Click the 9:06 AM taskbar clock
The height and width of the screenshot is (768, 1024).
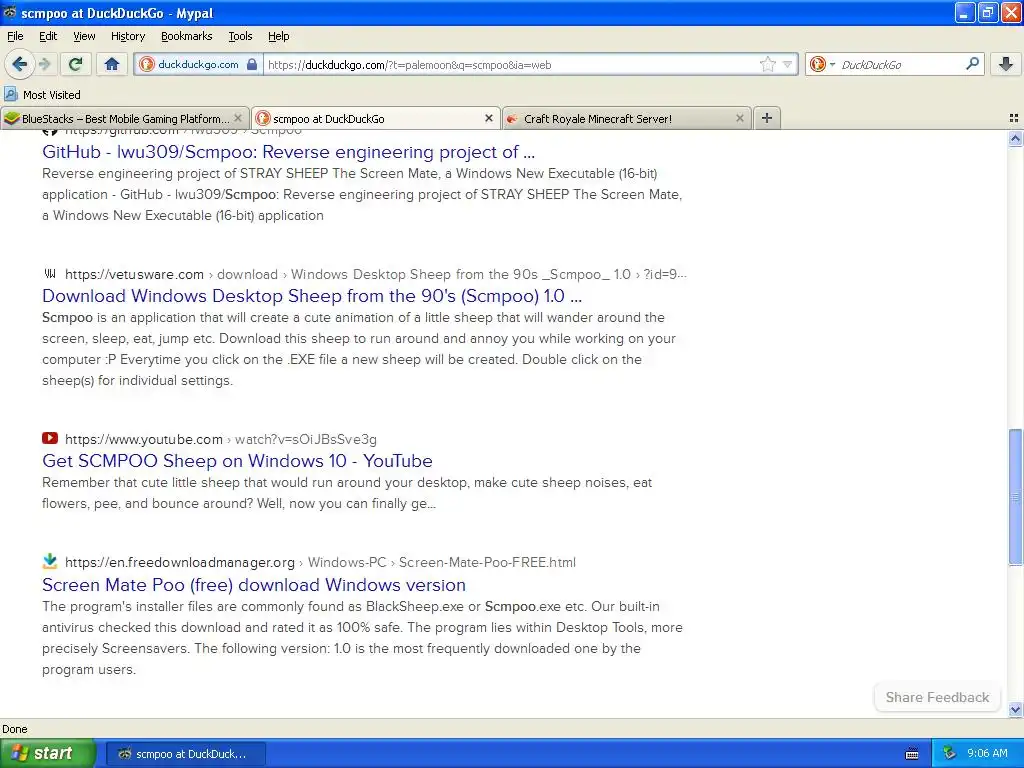coord(987,753)
